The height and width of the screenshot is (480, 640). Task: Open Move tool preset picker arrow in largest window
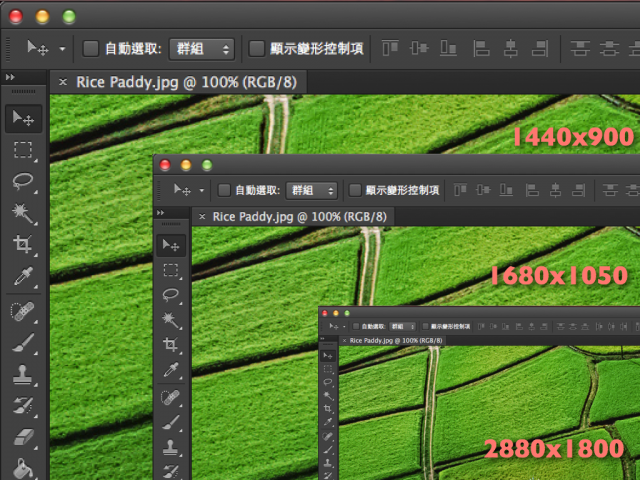62,49
